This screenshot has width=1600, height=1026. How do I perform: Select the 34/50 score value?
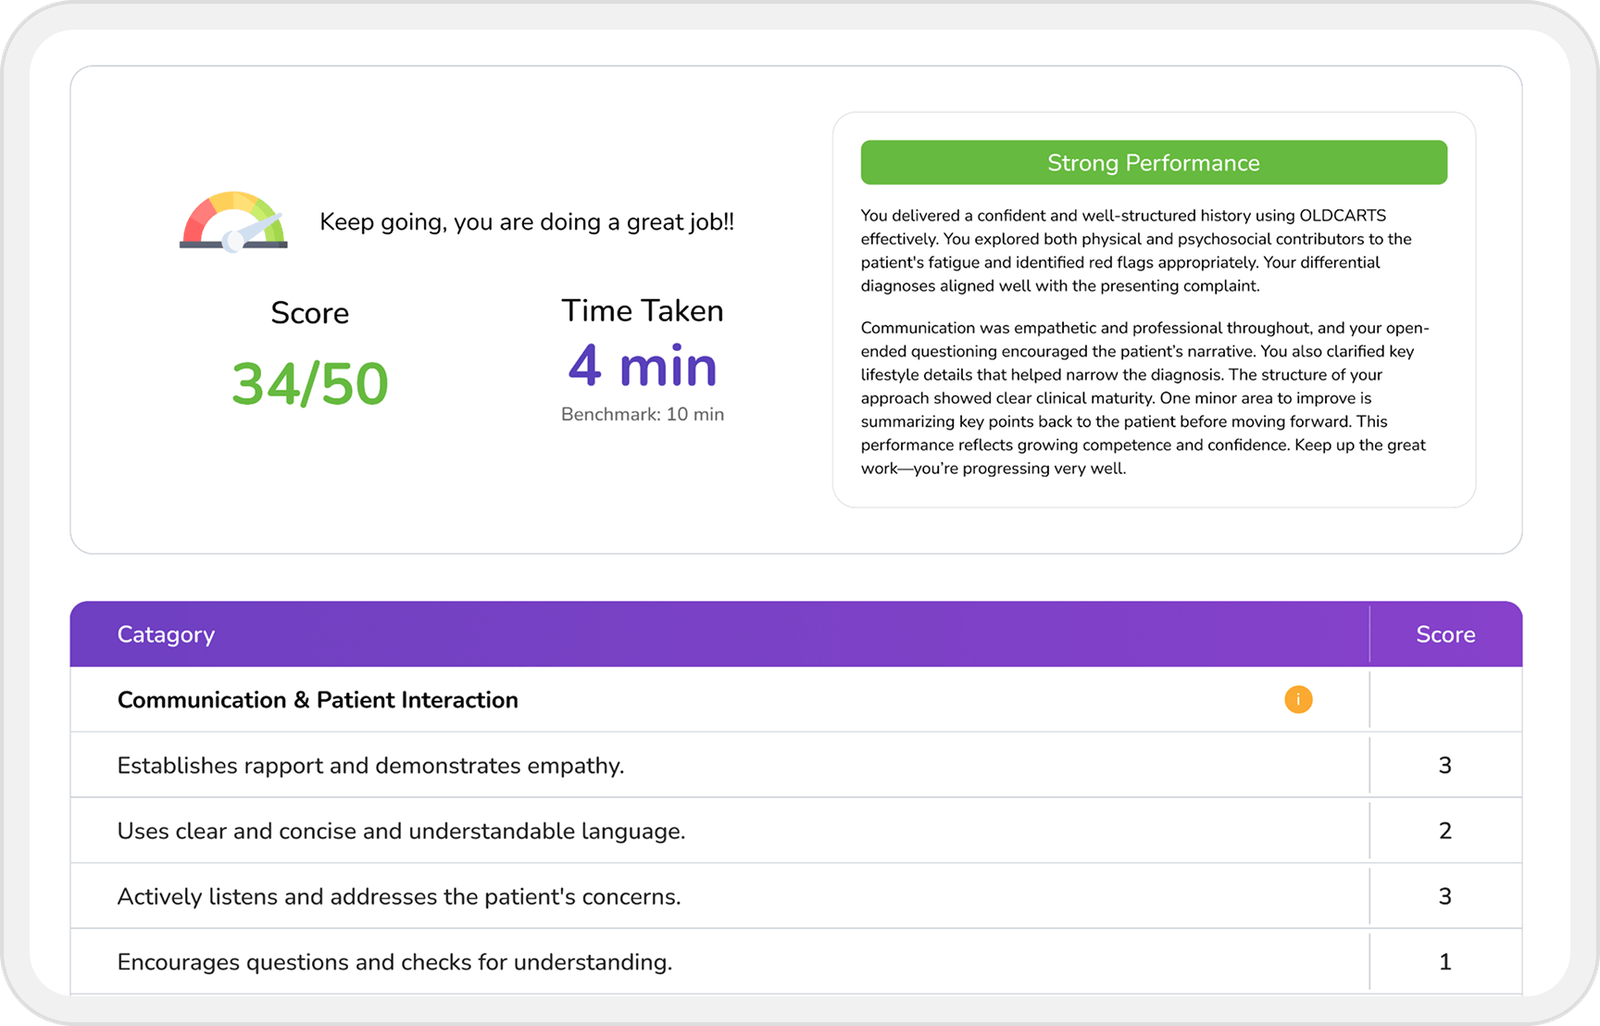pyautogui.click(x=310, y=384)
